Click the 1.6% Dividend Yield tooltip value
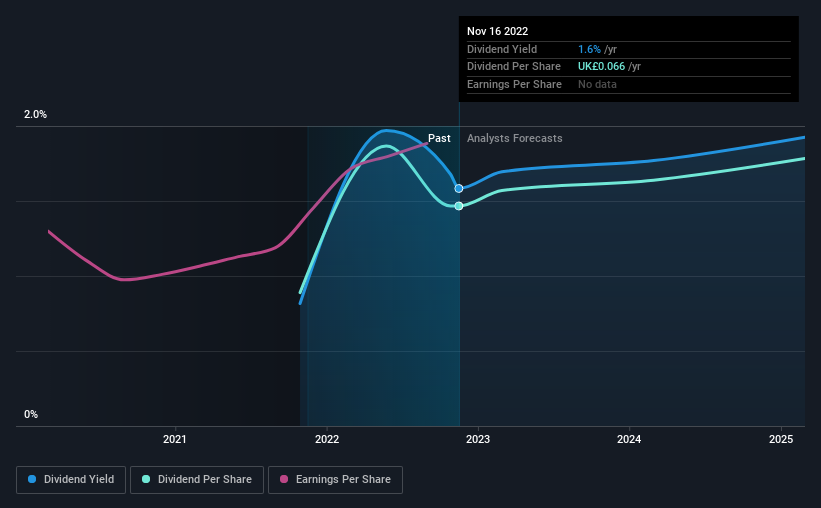This screenshot has height=508, width=821. pos(589,49)
